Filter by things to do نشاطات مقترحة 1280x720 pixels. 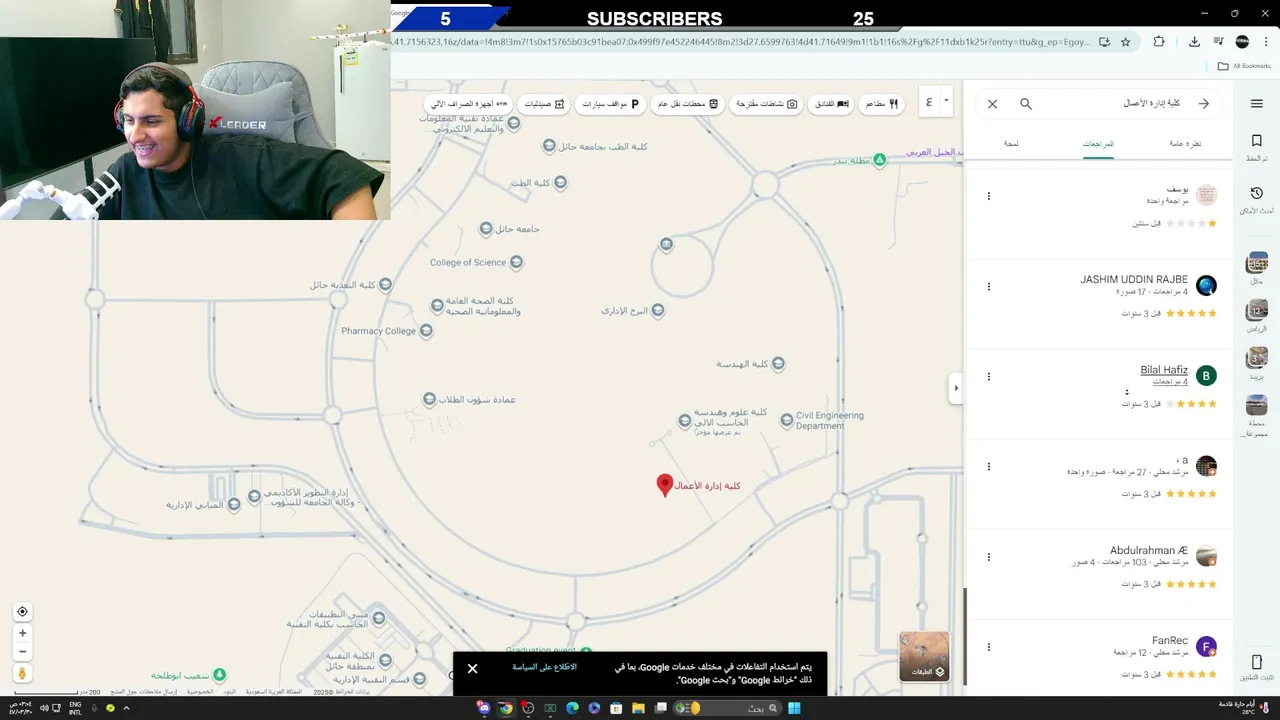(x=766, y=104)
